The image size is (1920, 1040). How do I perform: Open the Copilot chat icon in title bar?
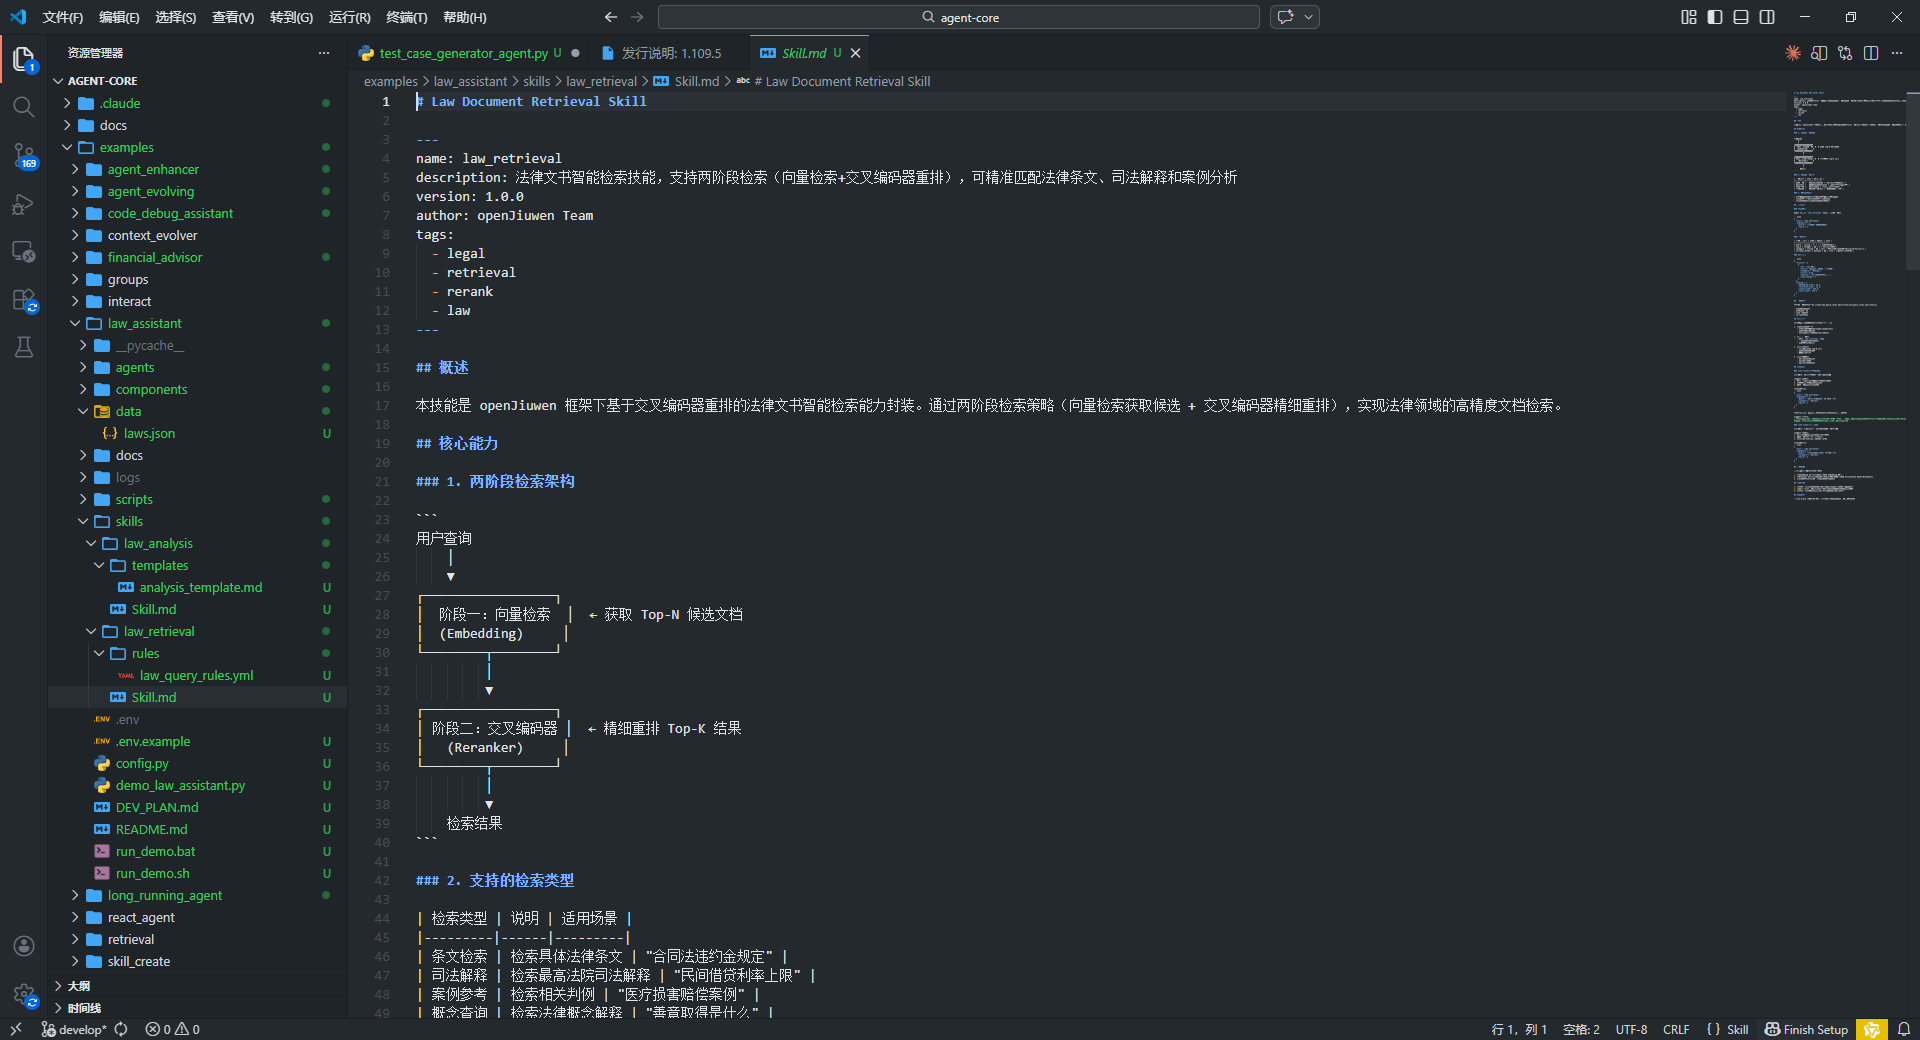1286,17
